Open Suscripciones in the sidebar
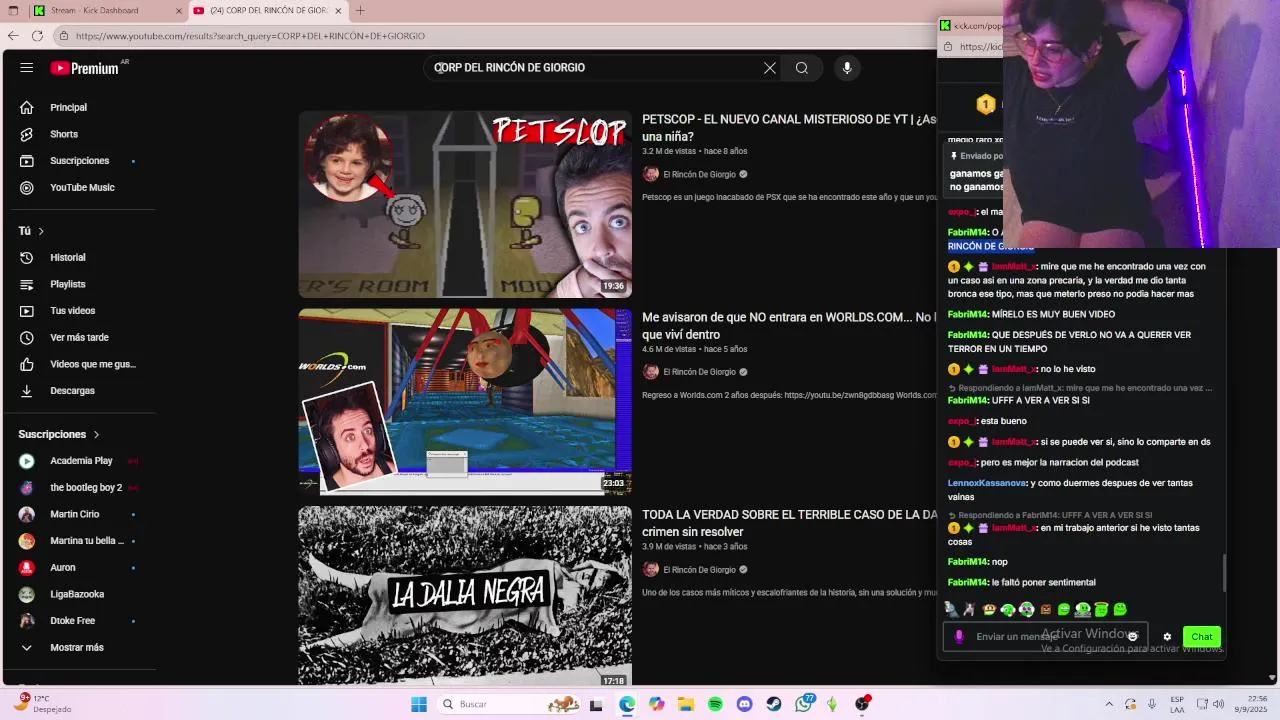 click(x=78, y=161)
